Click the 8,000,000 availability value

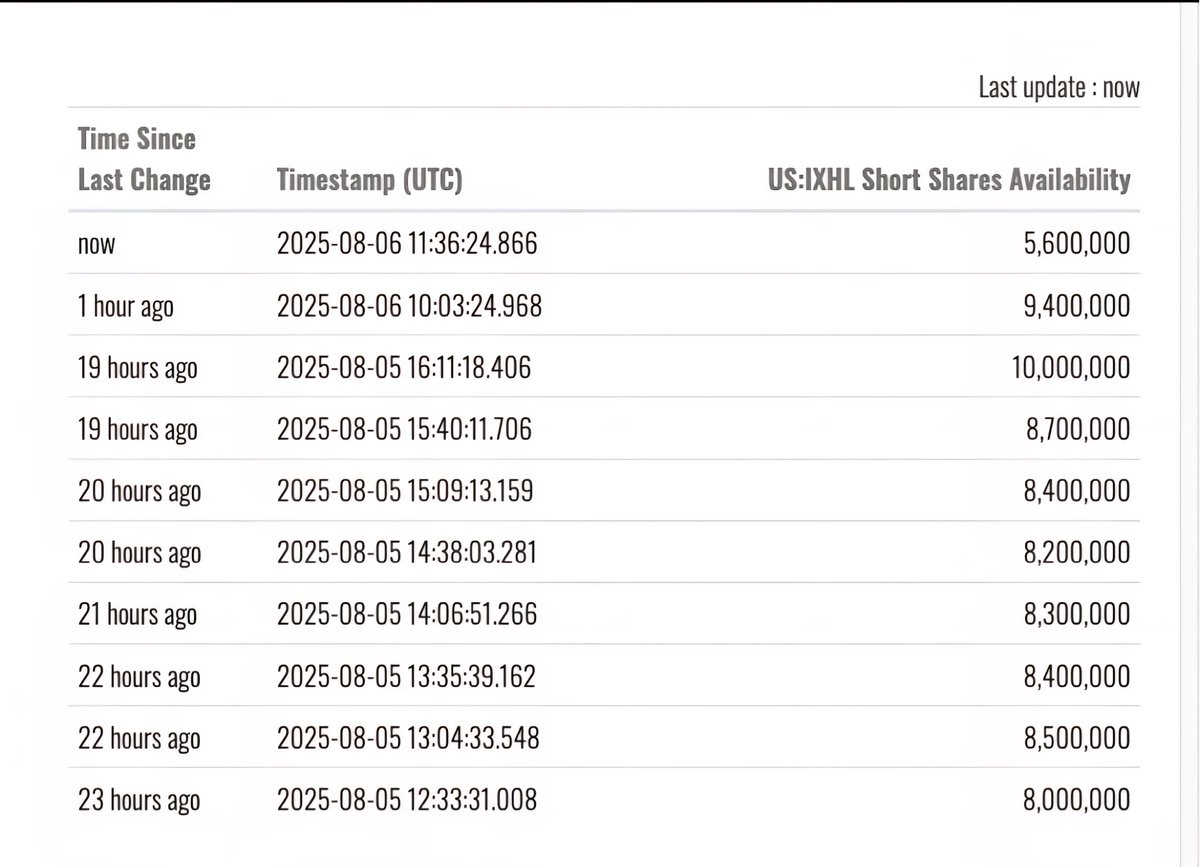(x=1077, y=801)
